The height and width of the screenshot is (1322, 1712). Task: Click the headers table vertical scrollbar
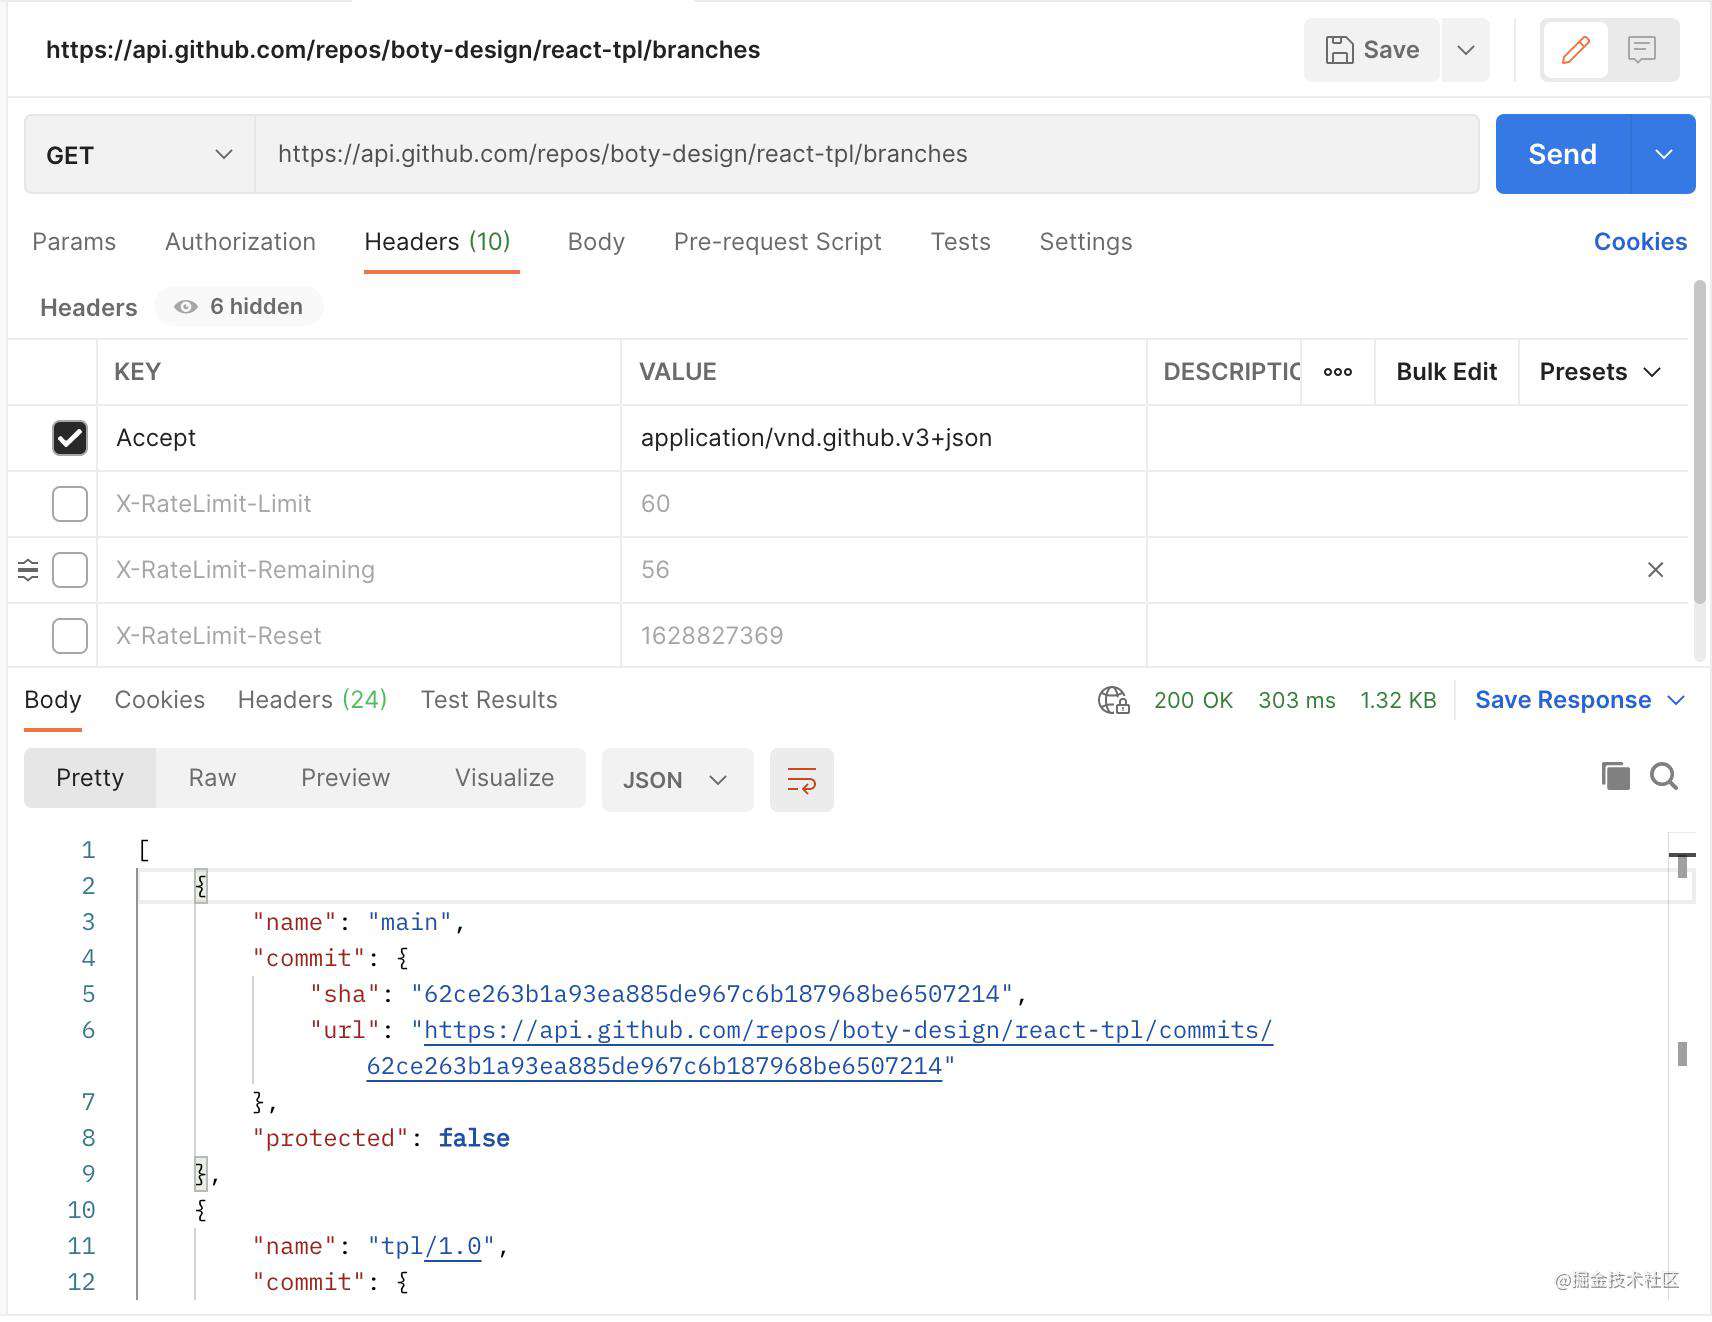1699,442
